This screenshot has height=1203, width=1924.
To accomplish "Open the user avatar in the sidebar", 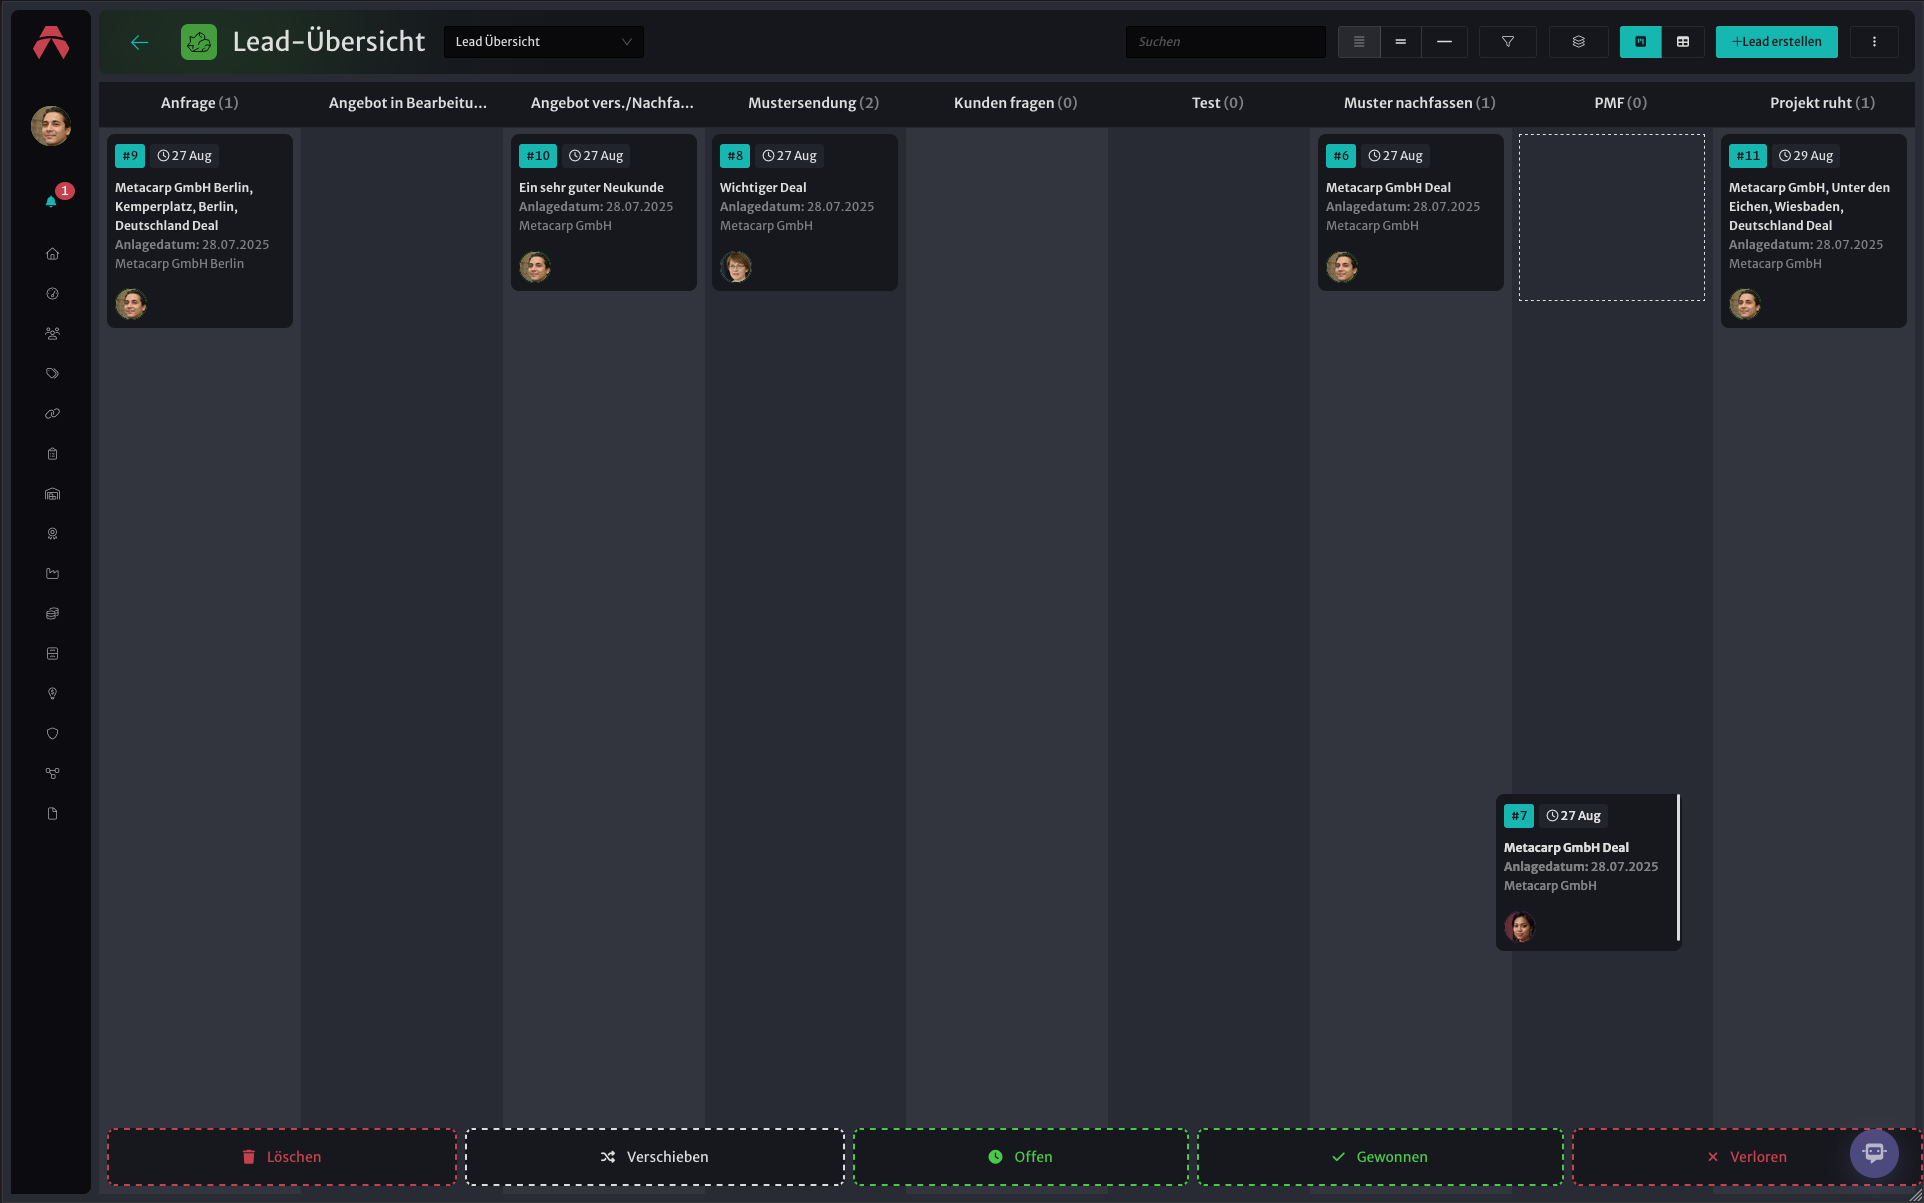I will [51, 126].
